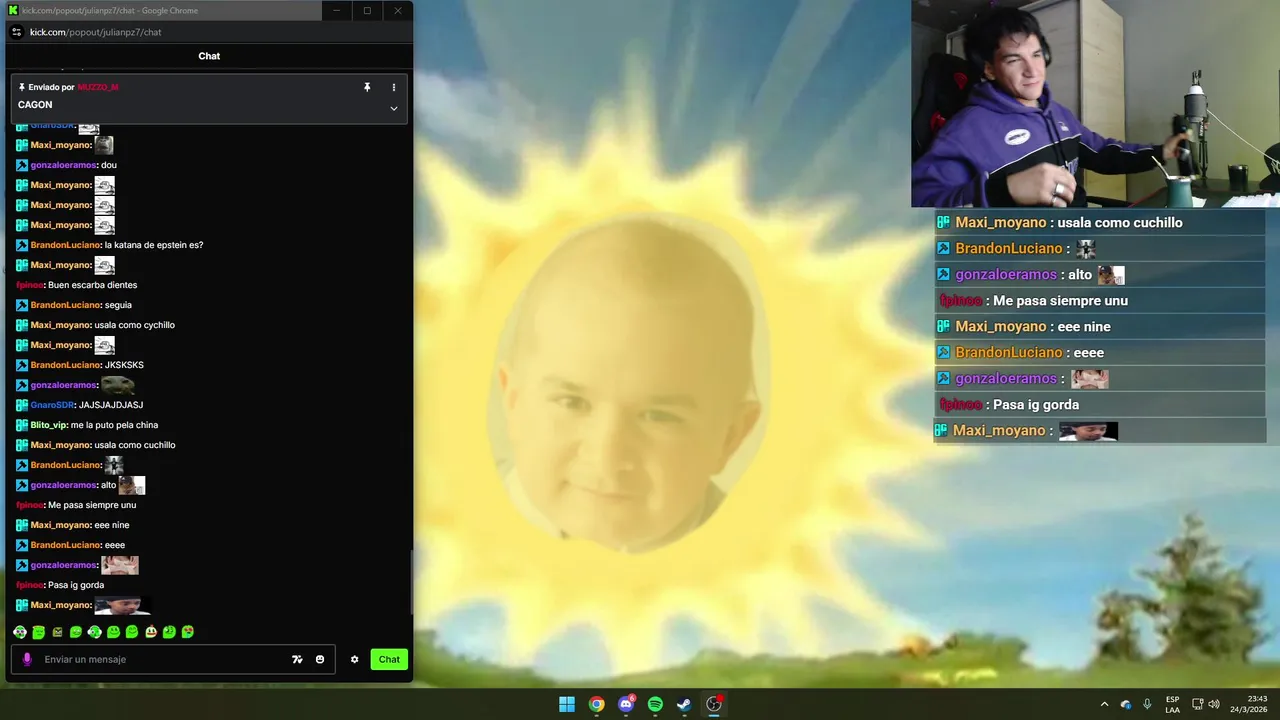Screen dimensions: 1280x720
Task: Open Spotify from taskbar
Action: pos(655,704)
